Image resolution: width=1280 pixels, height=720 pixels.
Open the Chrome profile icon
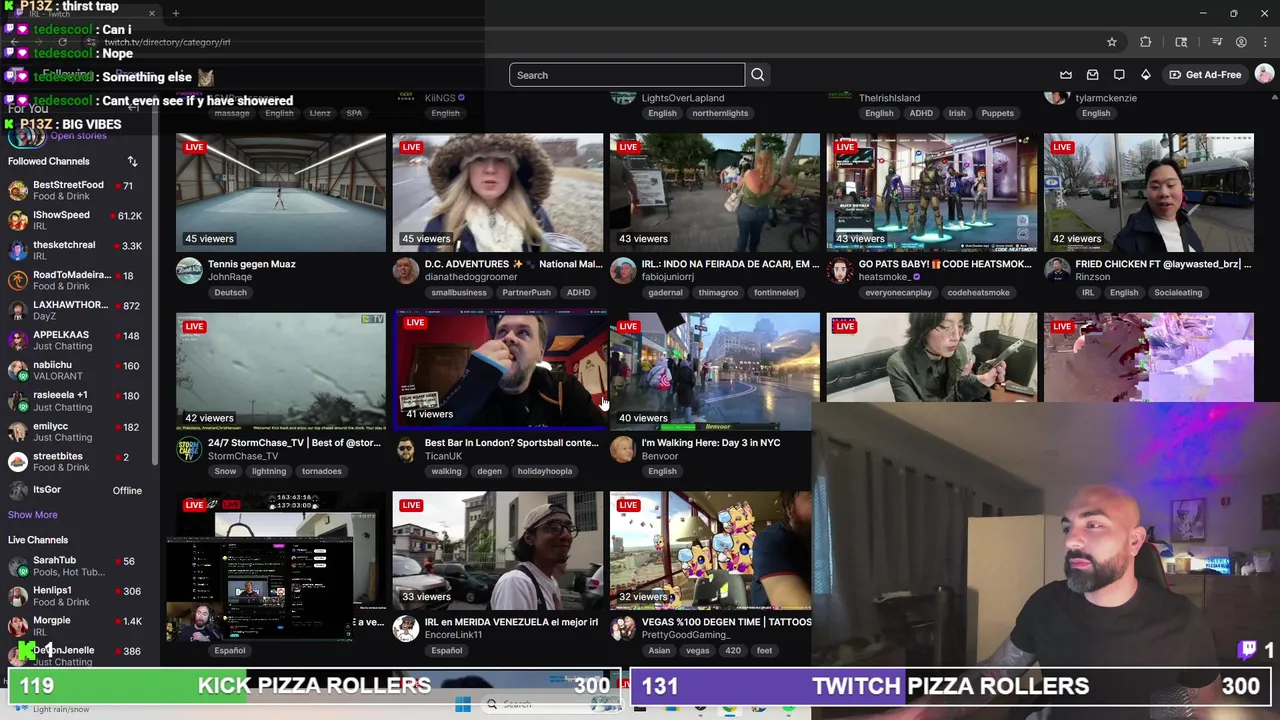[1241, 42]
